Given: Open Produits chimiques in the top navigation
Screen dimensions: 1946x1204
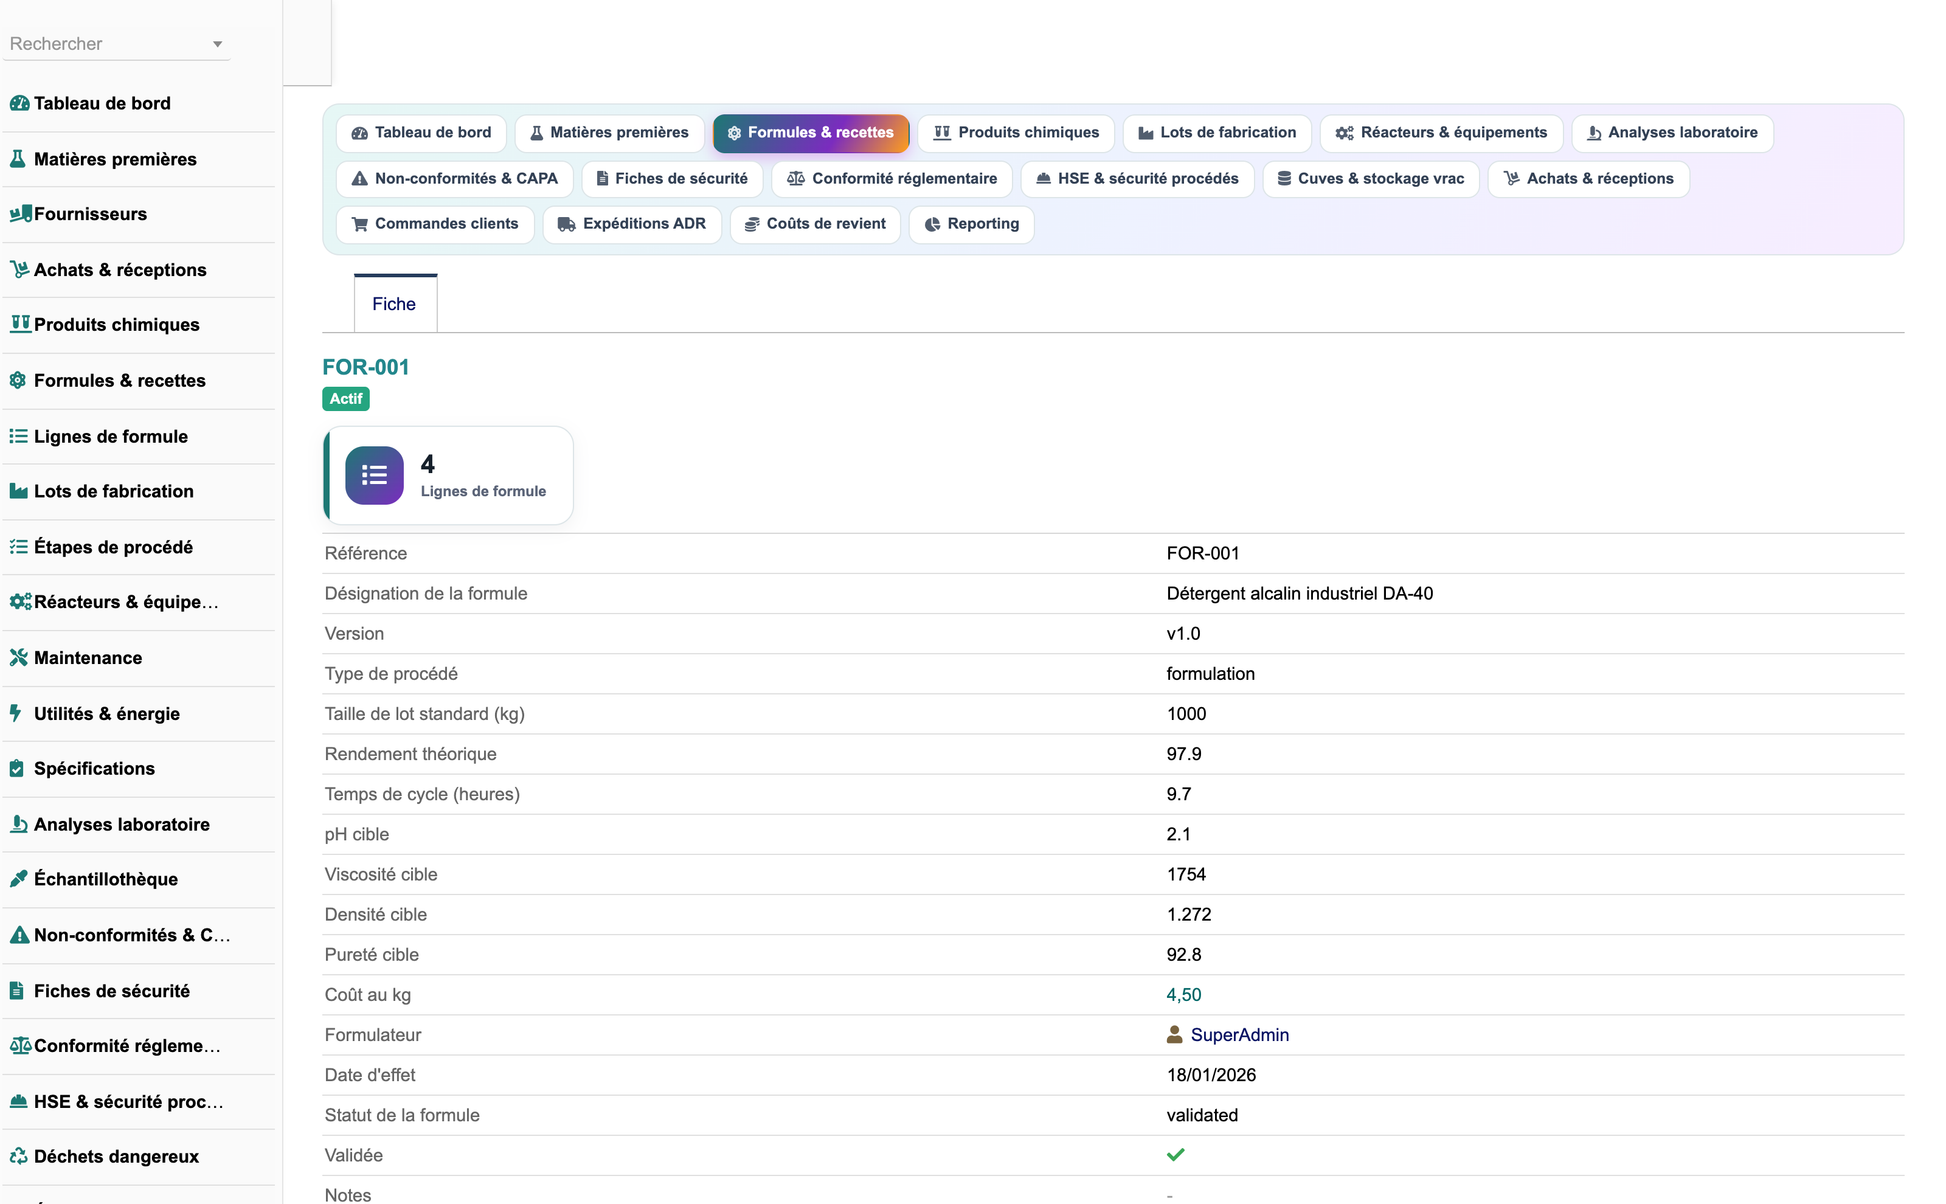Looking at the screenshot, I should (x=1015, y=133).
